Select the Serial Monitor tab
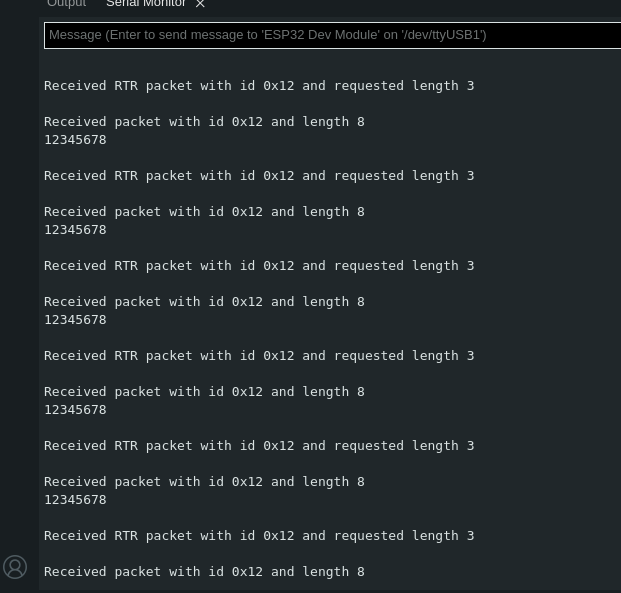 pyautogui.click(x=145, y=4)
